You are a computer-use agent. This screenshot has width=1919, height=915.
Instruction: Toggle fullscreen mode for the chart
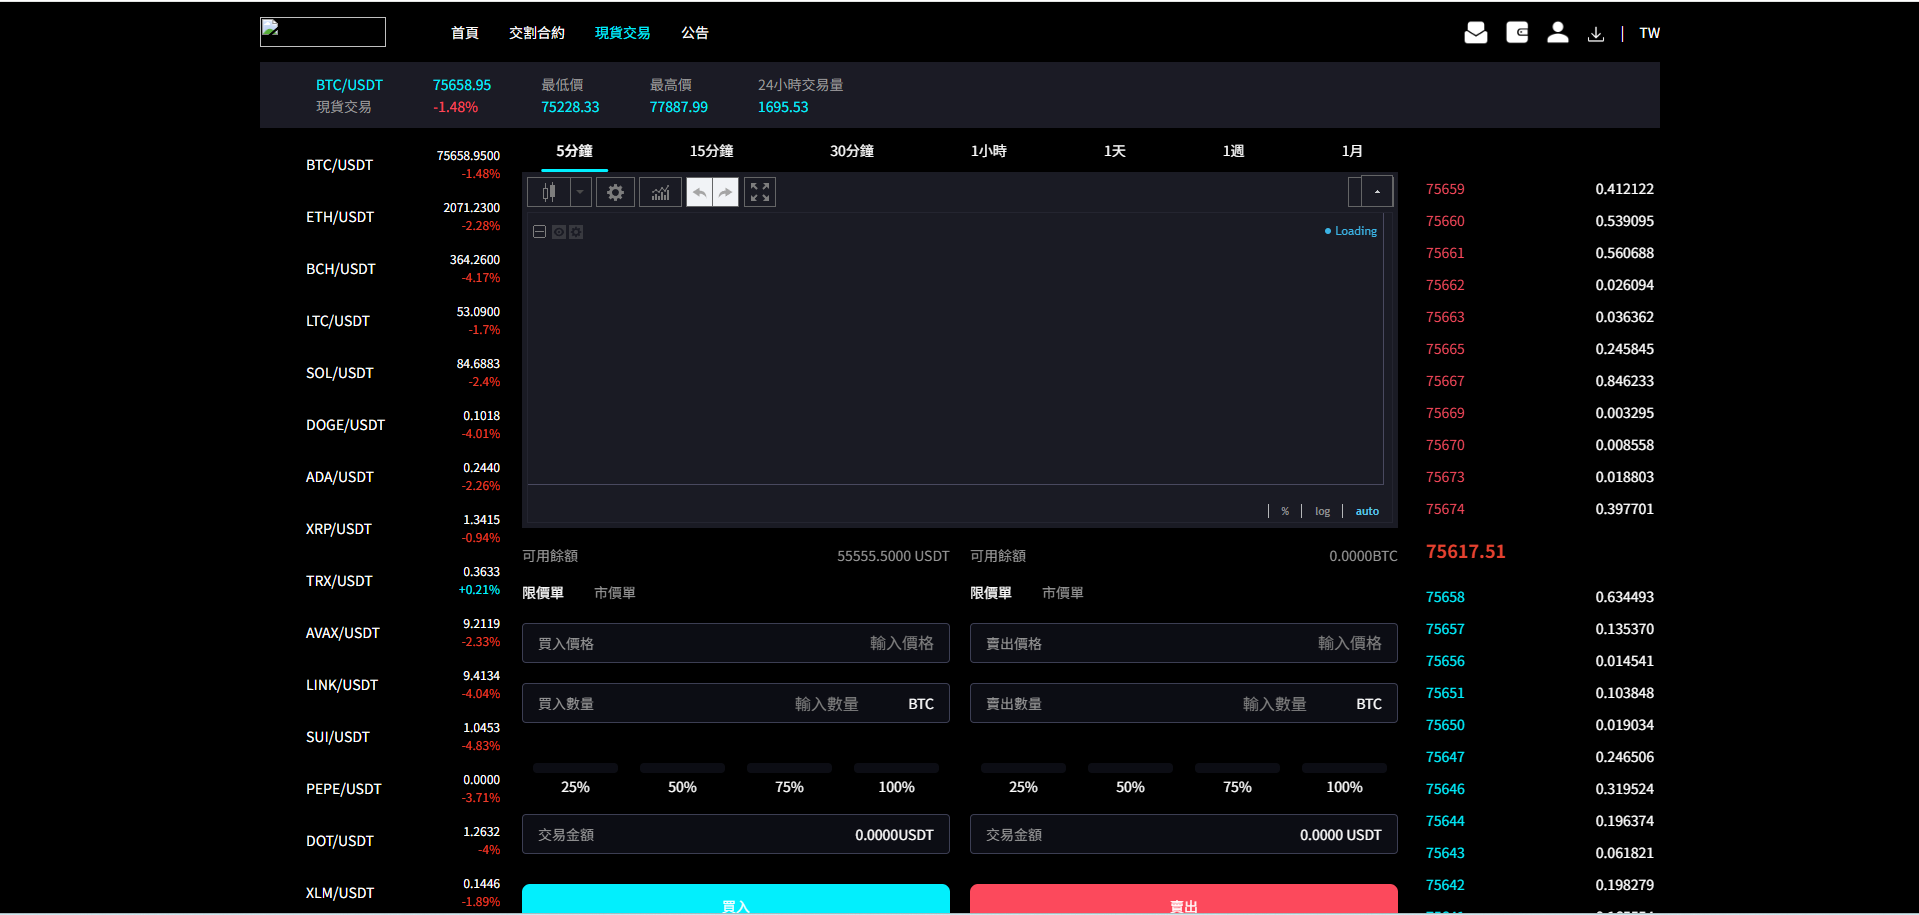tap(760, 192)
